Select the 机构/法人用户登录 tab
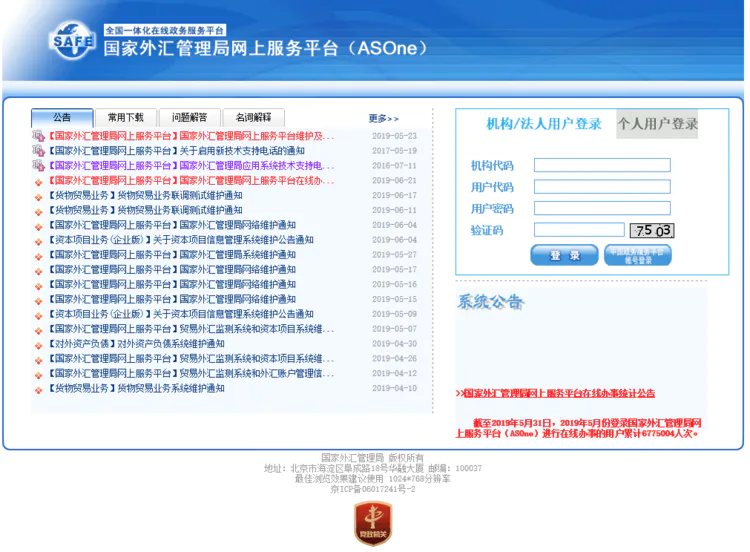Image resolution: width=750 pixels, height=552 pixels. (543, 124)
